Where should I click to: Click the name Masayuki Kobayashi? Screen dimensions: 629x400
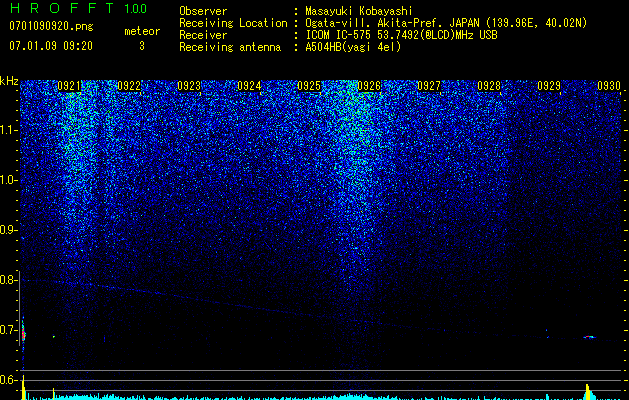[x=359, y=12]
